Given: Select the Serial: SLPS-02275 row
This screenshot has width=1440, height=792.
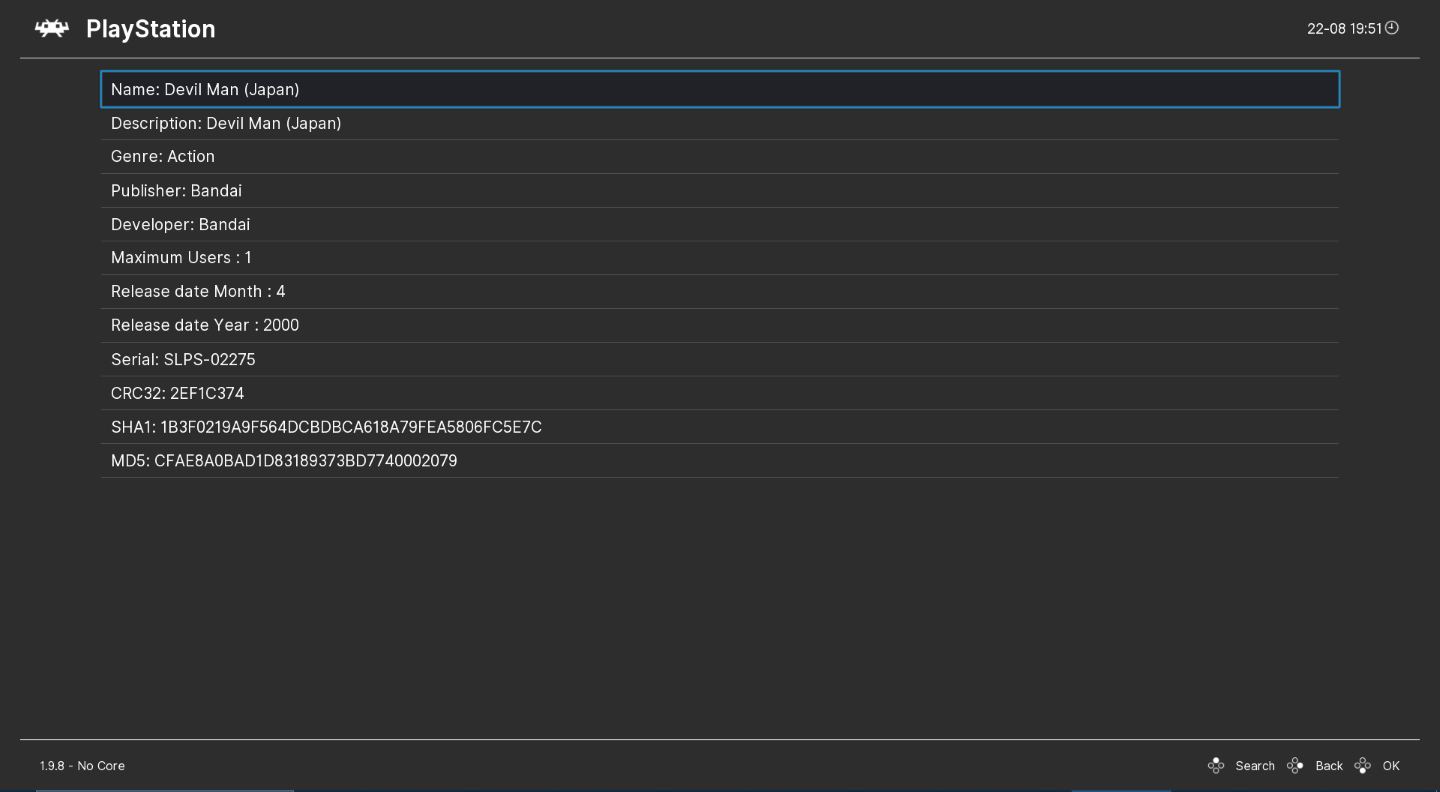Looking at the screenshot, I should click(720, 360).
